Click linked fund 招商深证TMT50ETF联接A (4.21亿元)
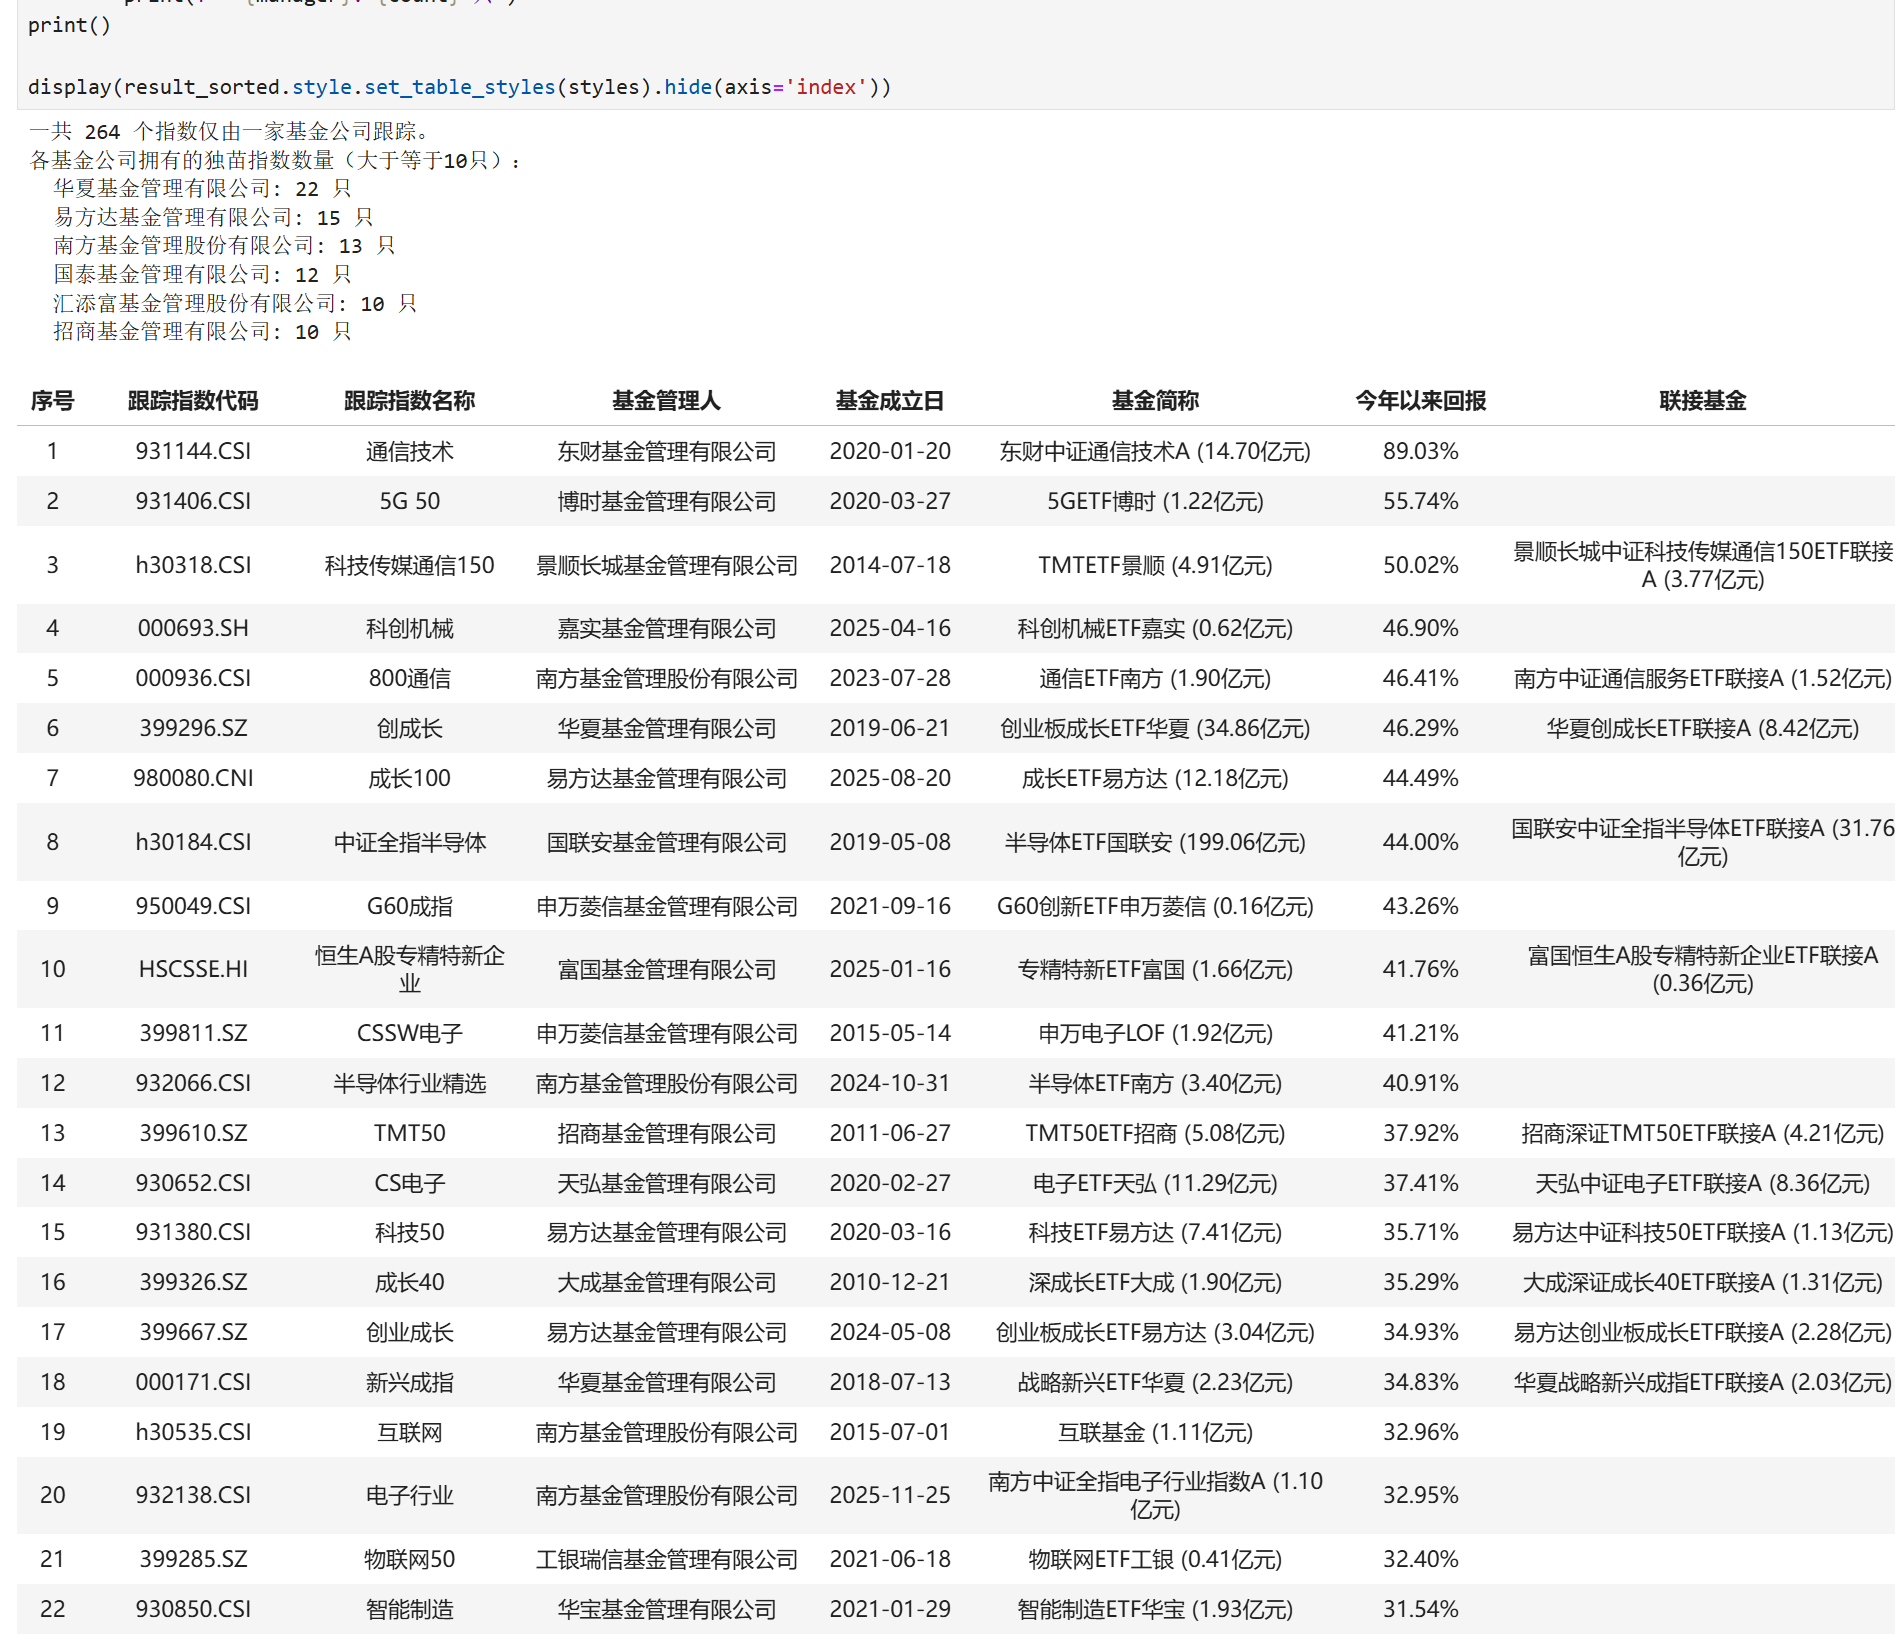The height and width of the screenshot is (1640, 1904). point(1702,1133)
